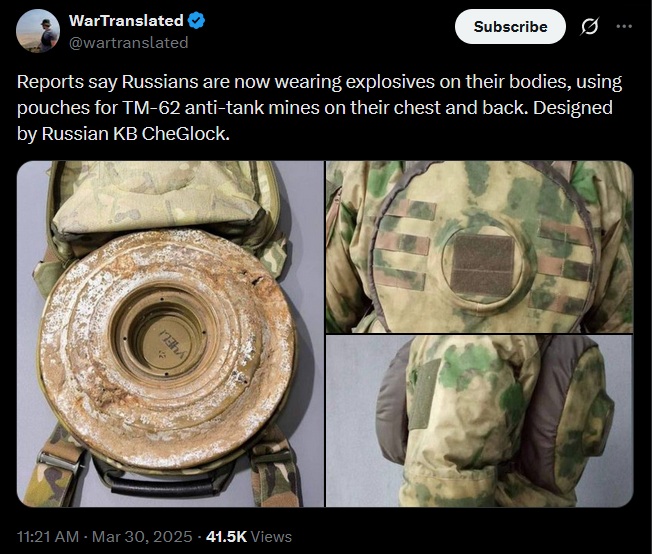The width and height of the screenshot is (652, 554).
Task: Open the Grok explain-post icon
Action: 590,27
